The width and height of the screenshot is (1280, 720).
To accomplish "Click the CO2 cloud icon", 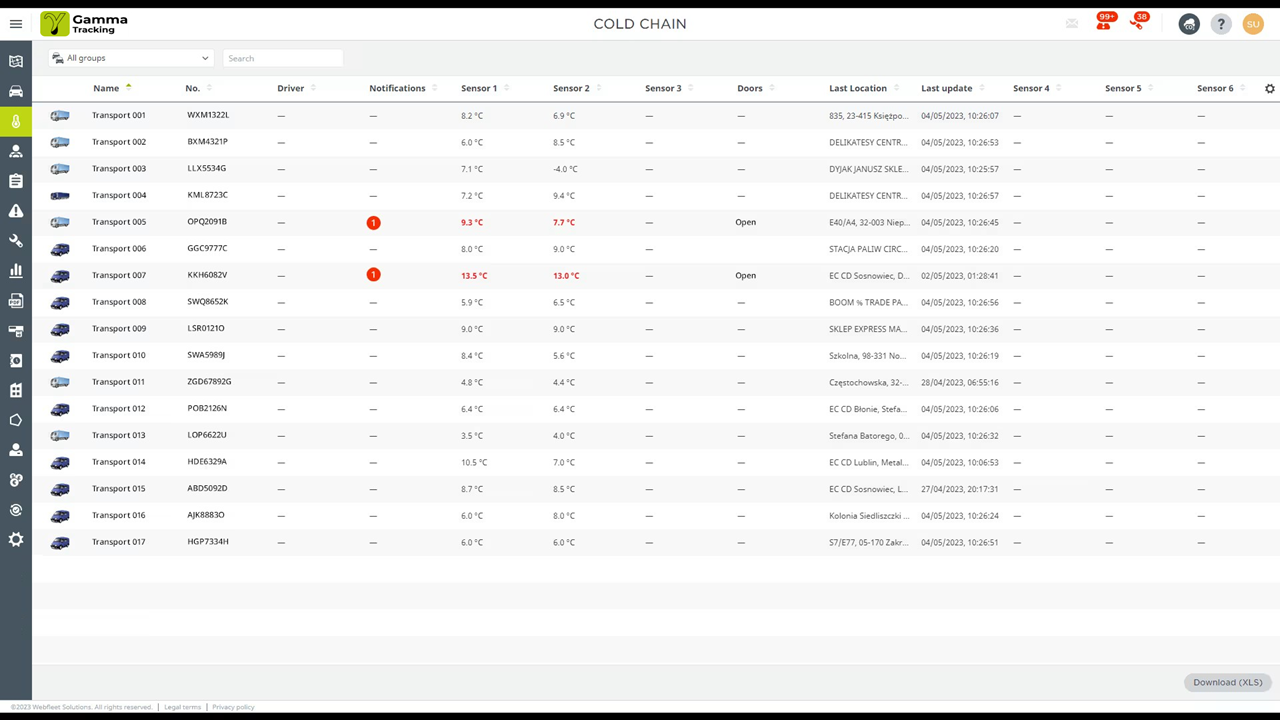I will click(1189, 24).
